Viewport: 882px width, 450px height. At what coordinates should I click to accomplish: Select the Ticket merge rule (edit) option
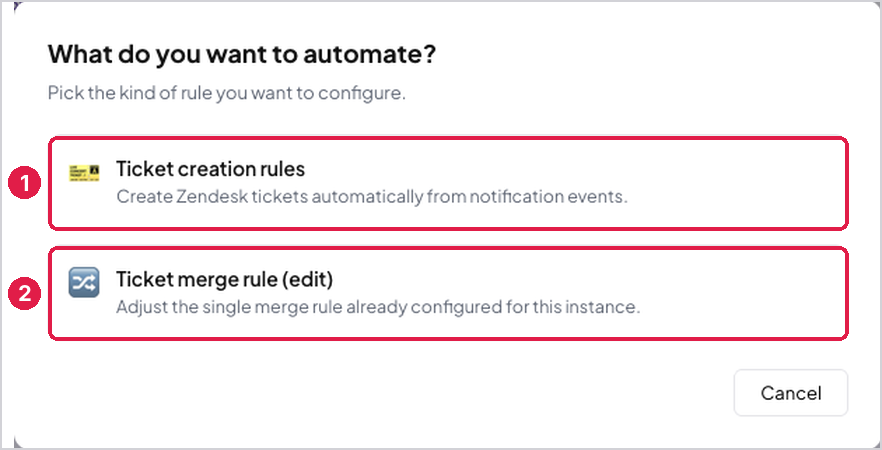[x=448, y=294]
